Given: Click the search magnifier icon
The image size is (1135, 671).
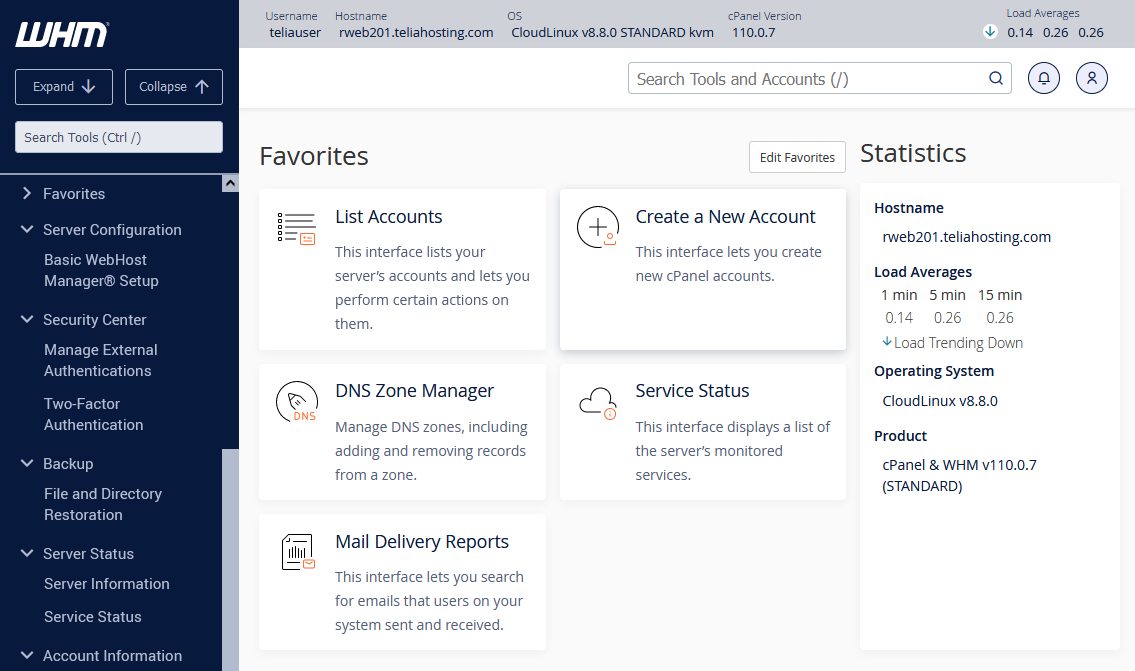Looking at the screenshot, I should pos(996,78).
